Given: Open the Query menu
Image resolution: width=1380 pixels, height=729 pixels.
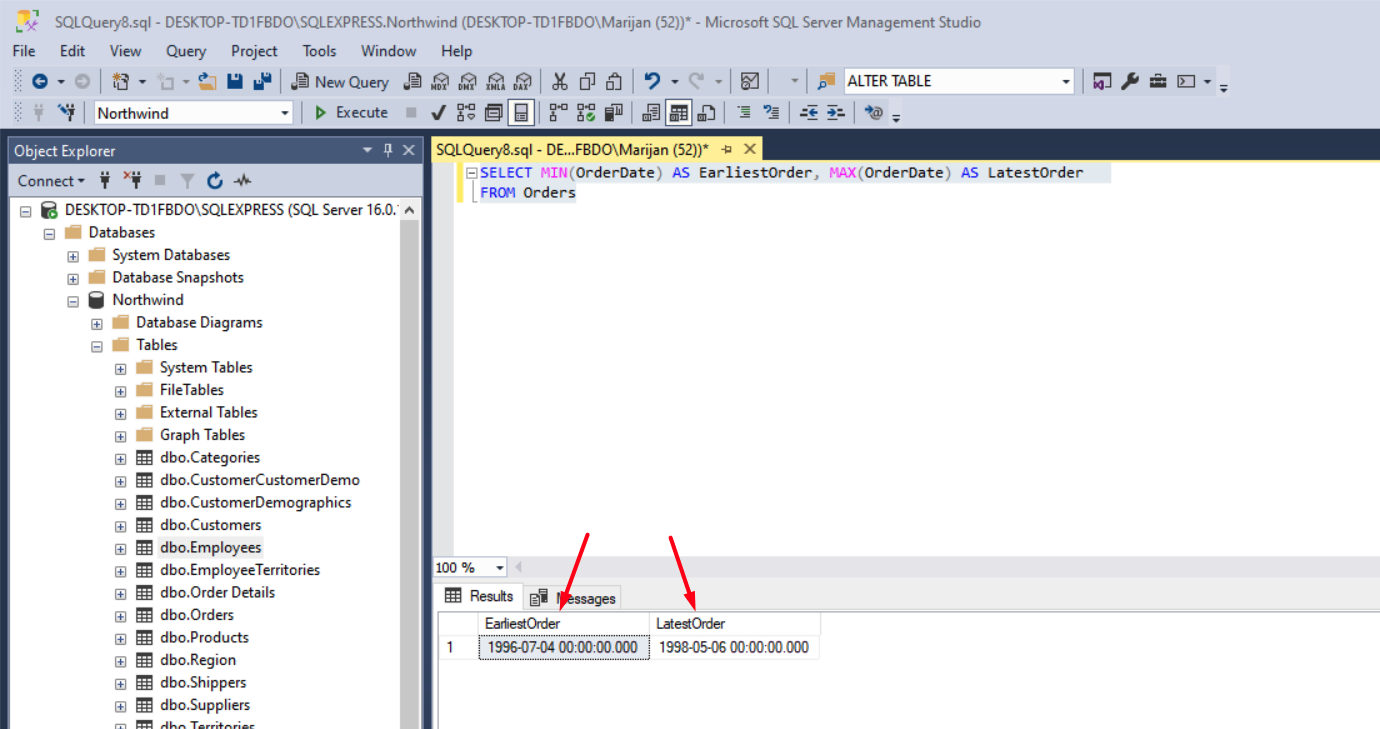Looking at the screenshot, I should coord(186,51).
